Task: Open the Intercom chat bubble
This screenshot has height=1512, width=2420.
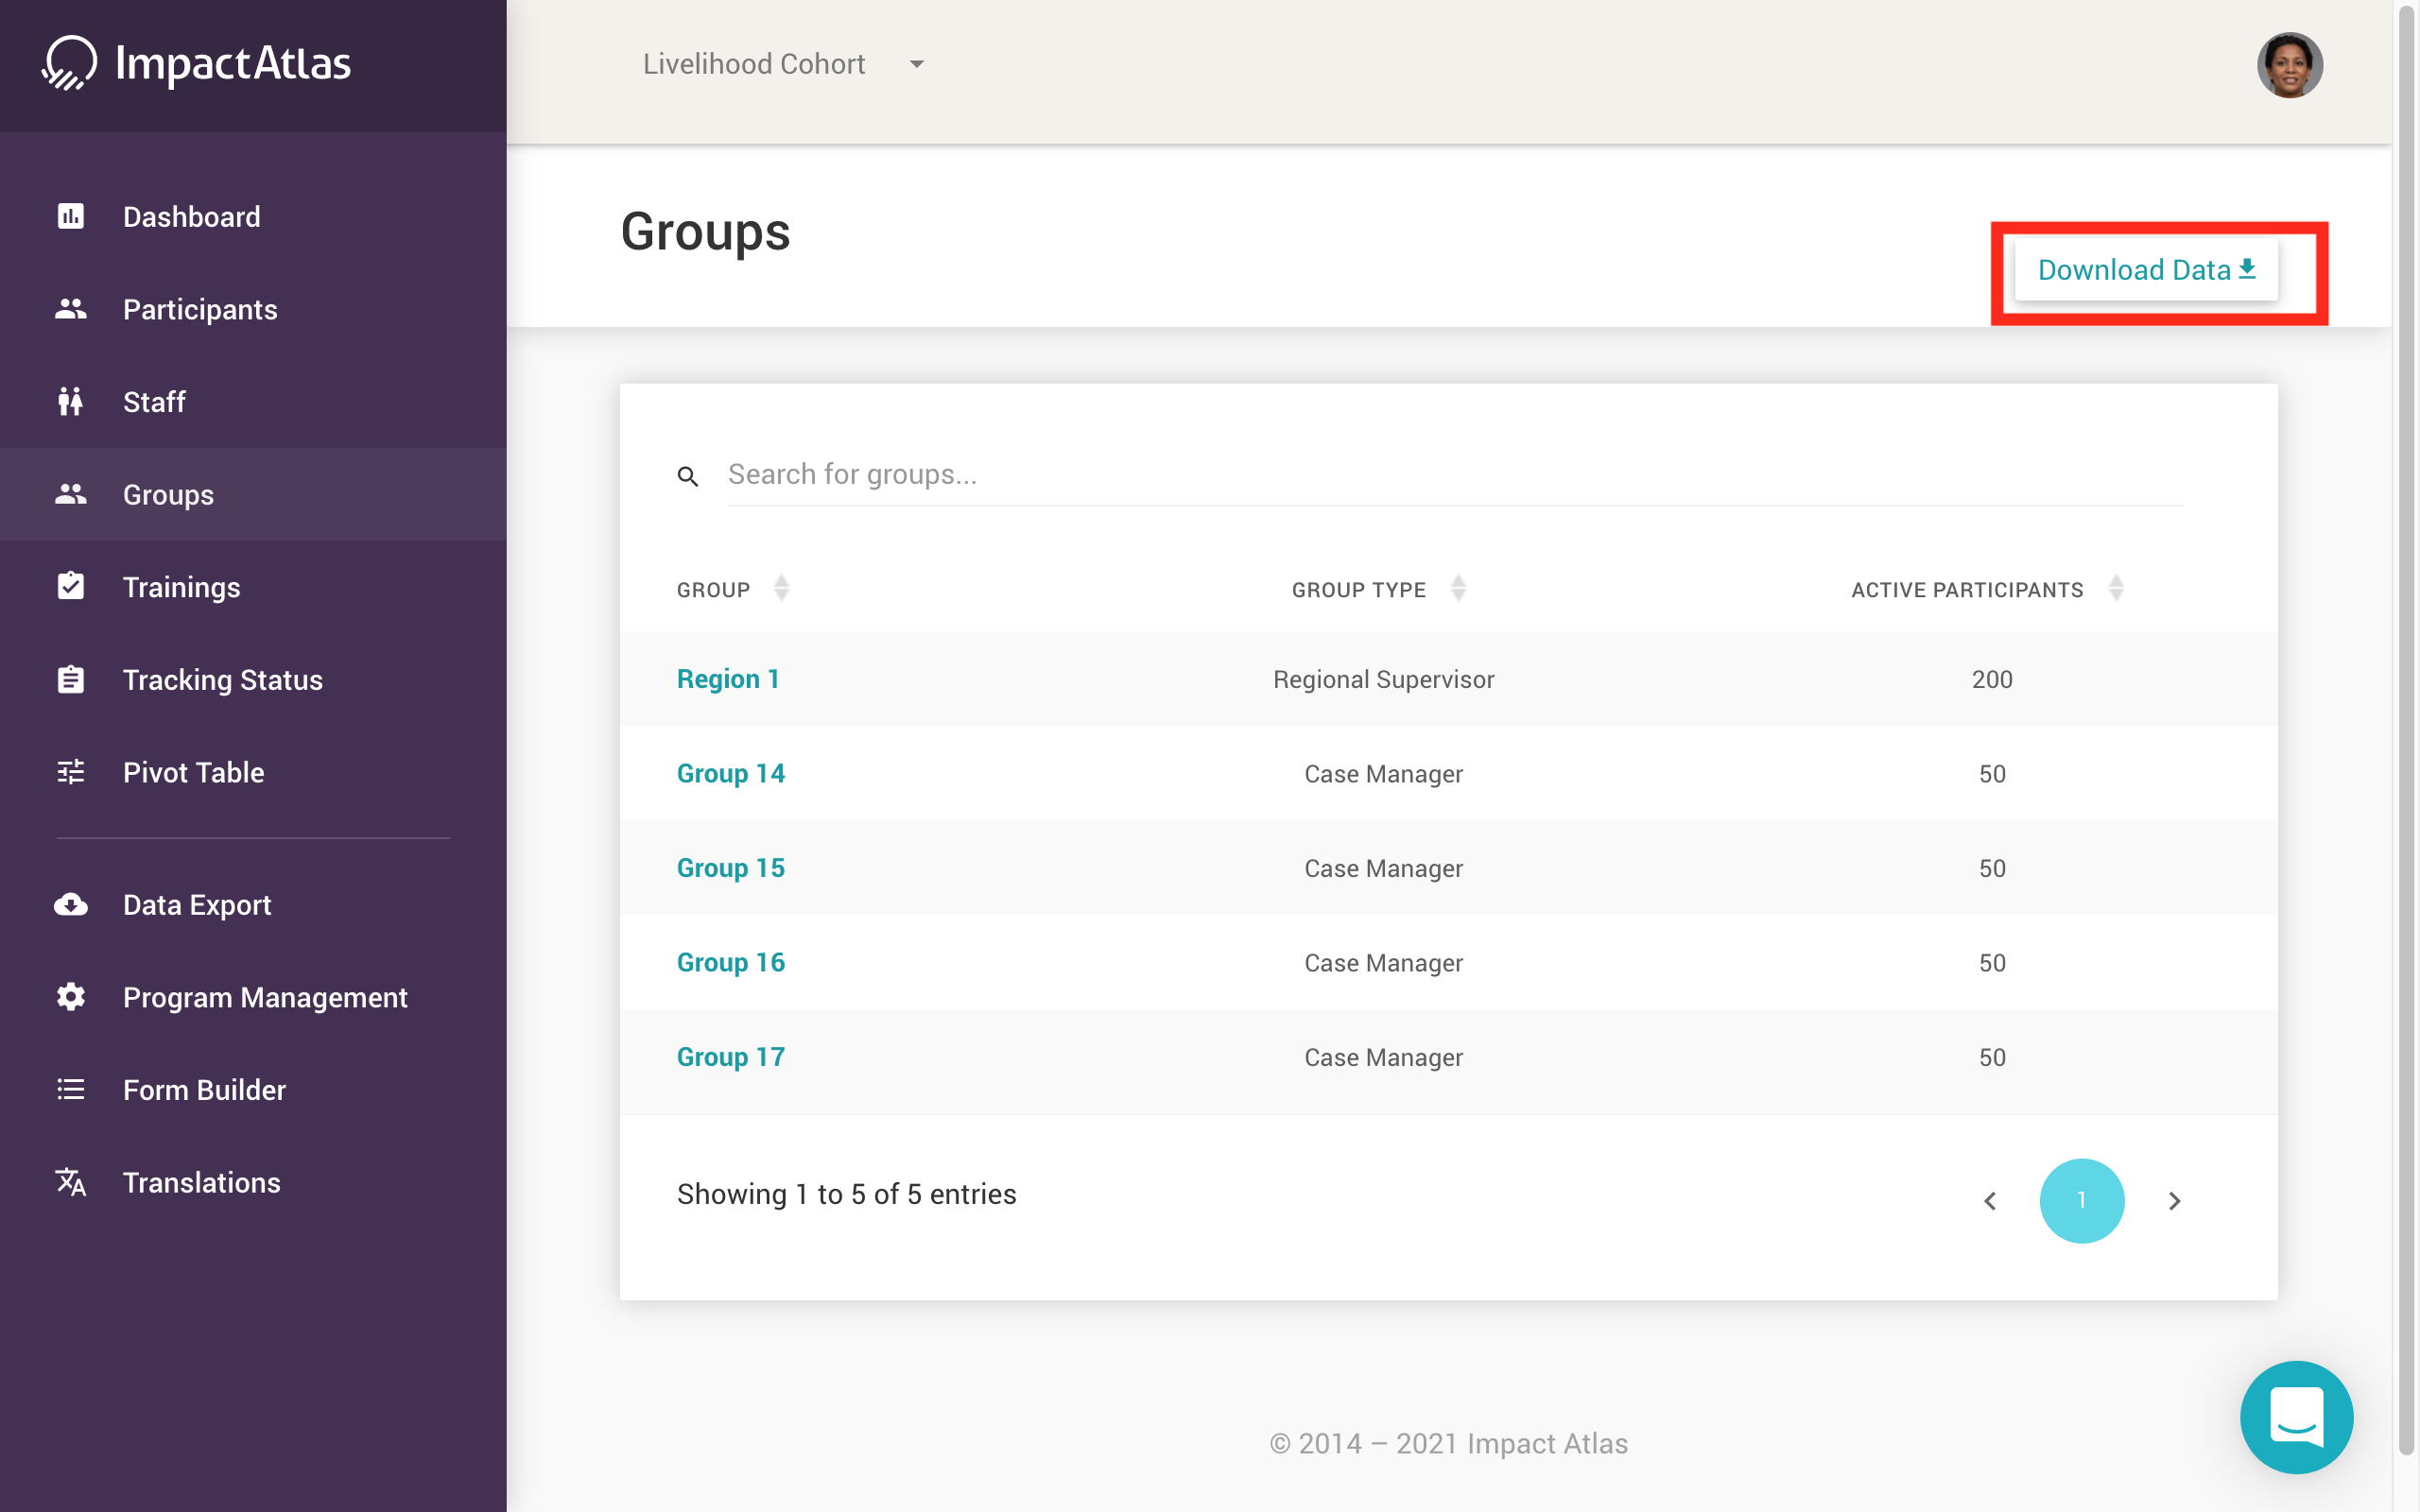Action: point(2297,1417)
